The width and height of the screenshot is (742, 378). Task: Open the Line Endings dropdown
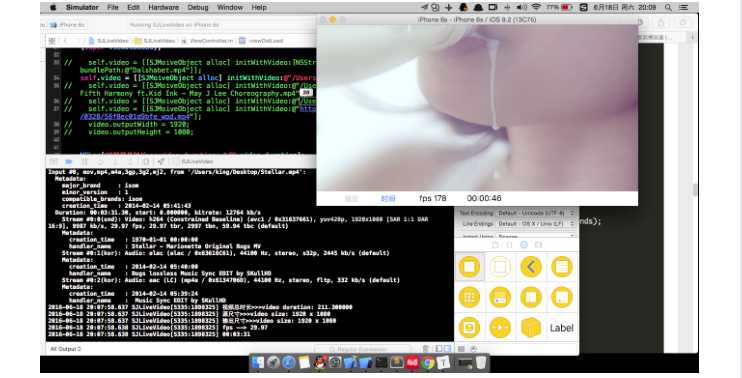536,224
